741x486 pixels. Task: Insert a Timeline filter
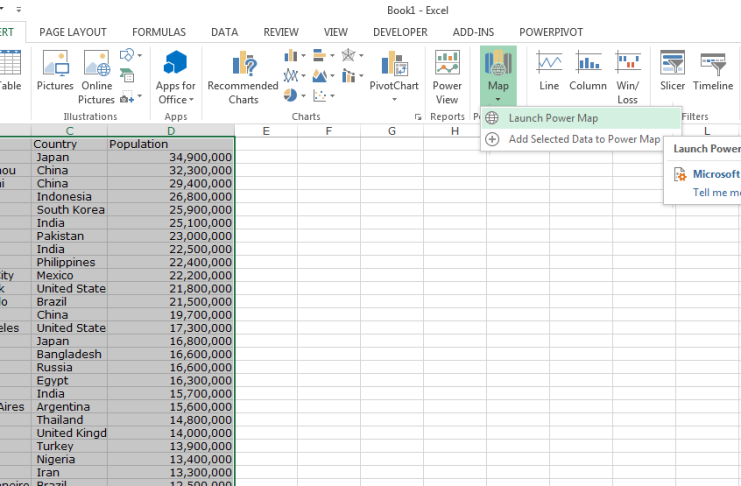(713, 71)
